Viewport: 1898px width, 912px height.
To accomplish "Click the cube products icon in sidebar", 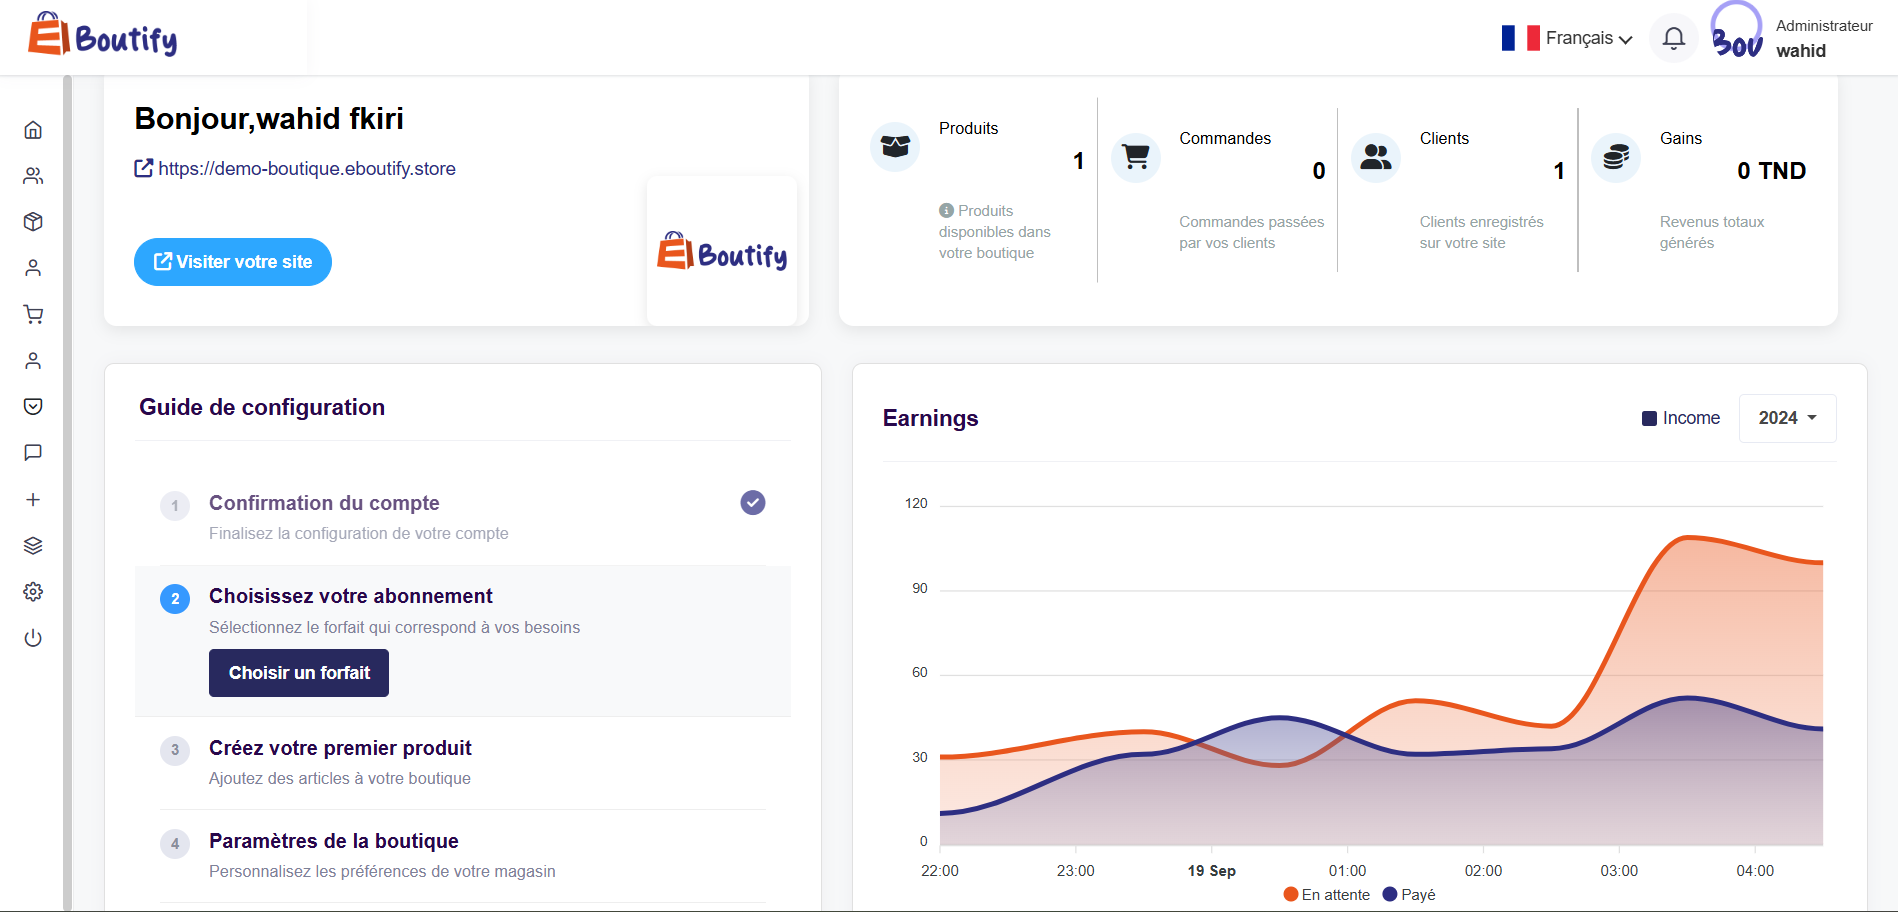I will 33,222.
